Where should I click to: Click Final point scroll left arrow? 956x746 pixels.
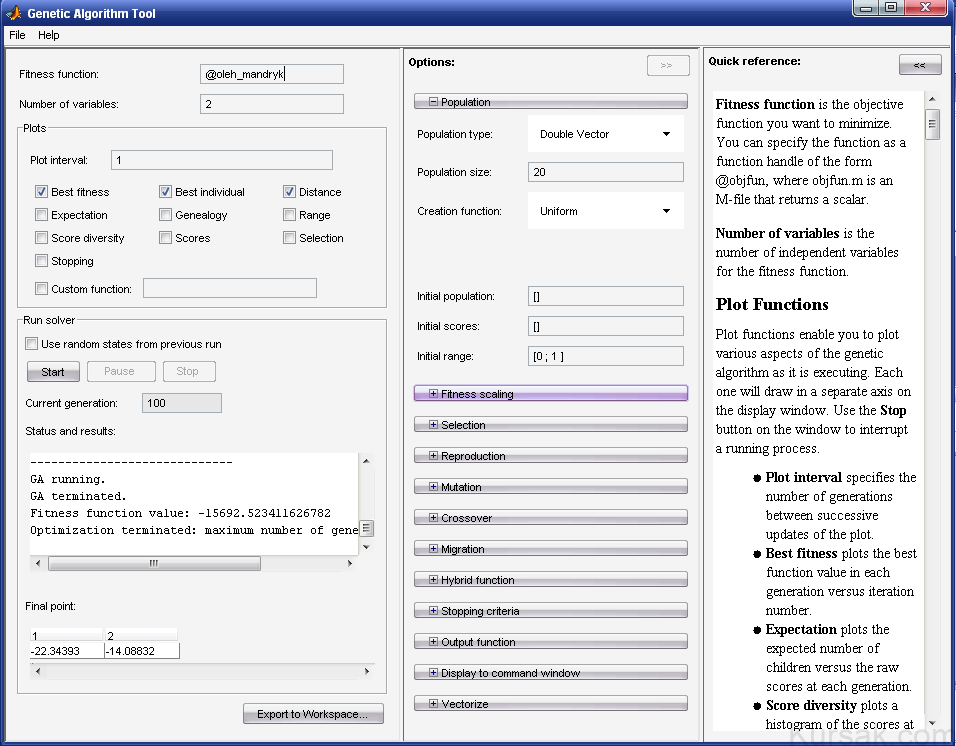pyautogui.click(x=38, y=672)
